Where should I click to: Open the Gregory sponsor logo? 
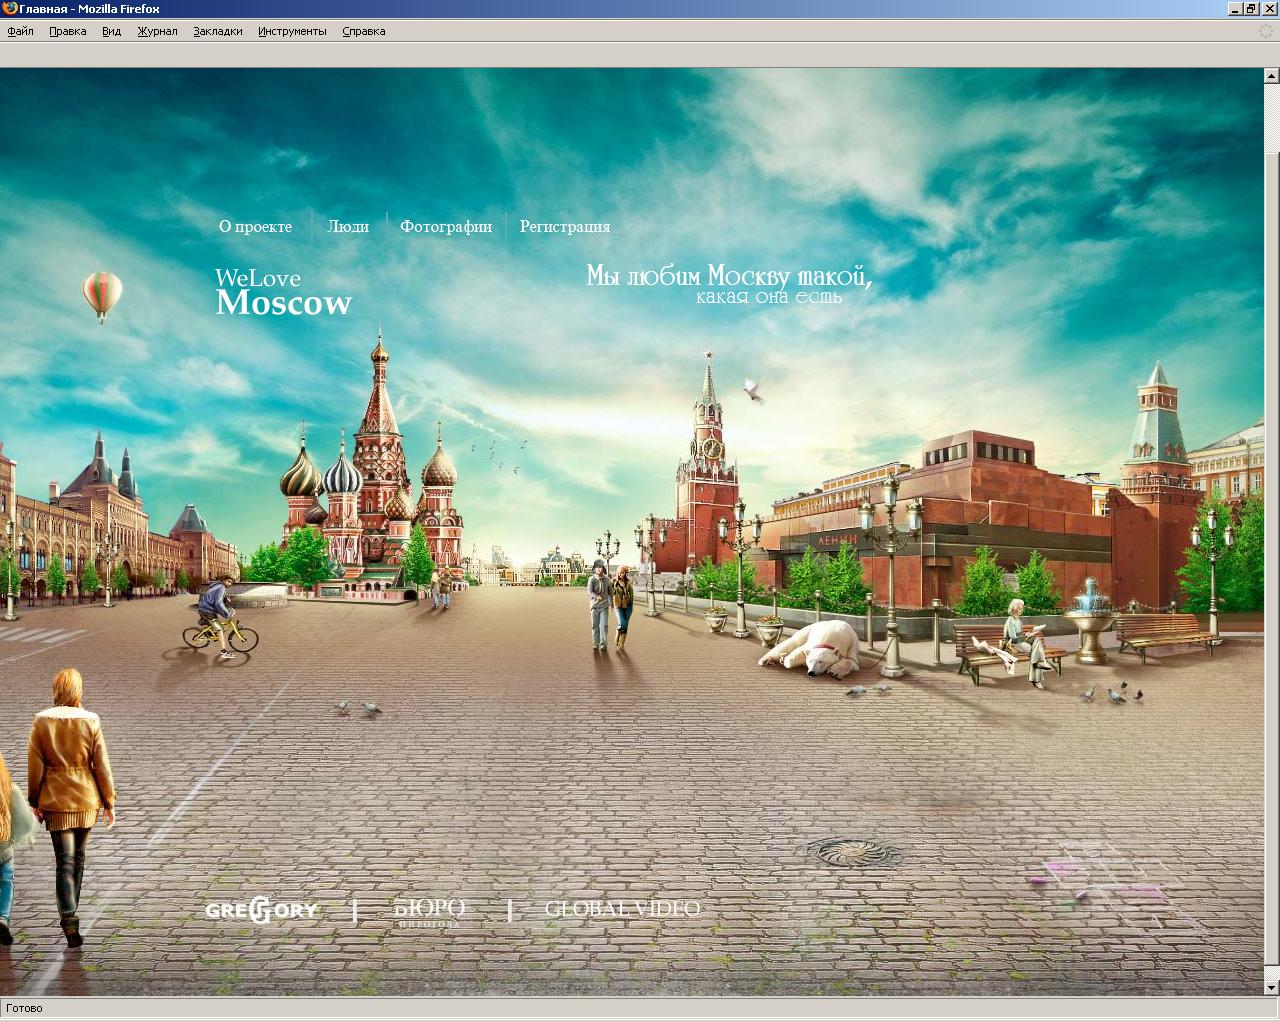tap(262, 910)
